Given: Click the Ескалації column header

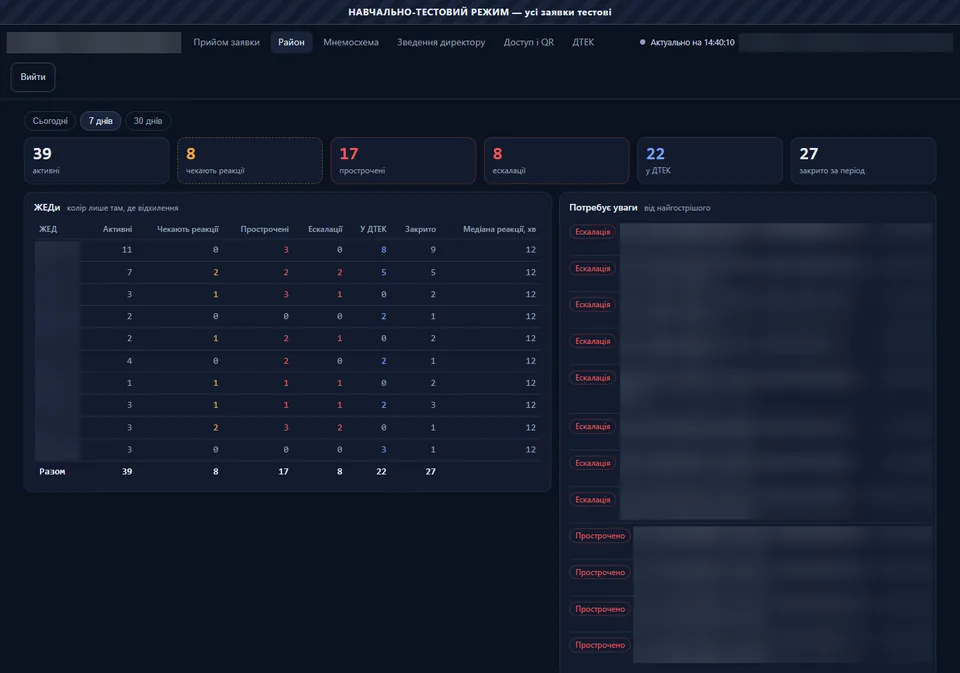Looking at the screenshot, I should point(325,229).
